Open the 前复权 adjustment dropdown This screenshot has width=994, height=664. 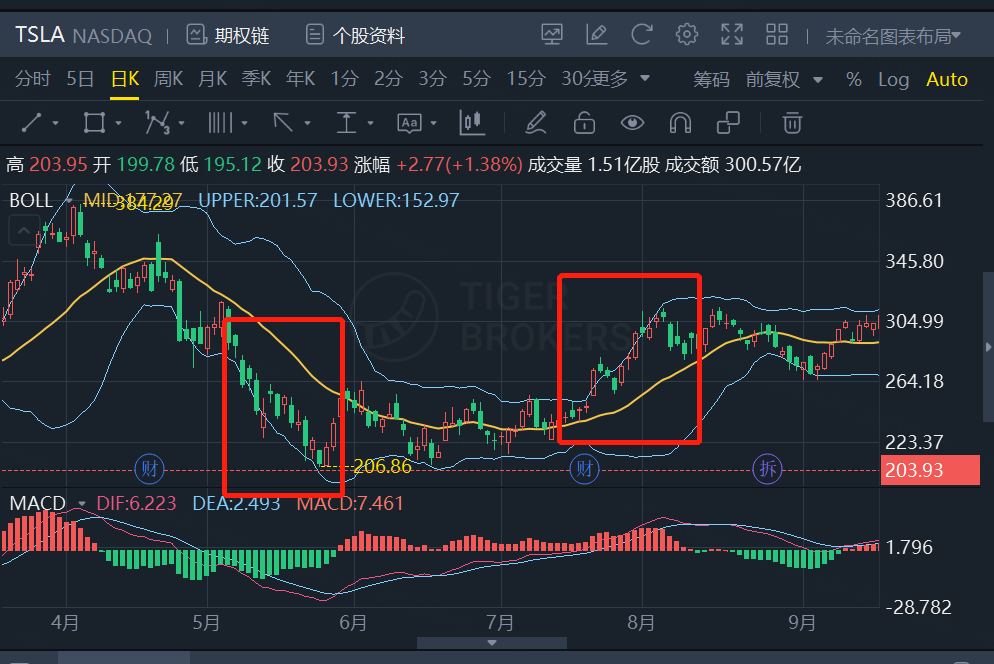(784, 79)
